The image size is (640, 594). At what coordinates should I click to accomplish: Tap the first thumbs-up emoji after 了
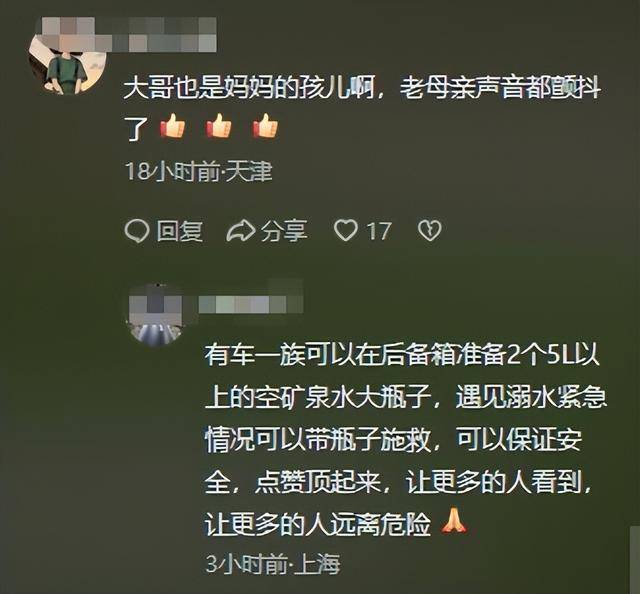coord(173,126)
